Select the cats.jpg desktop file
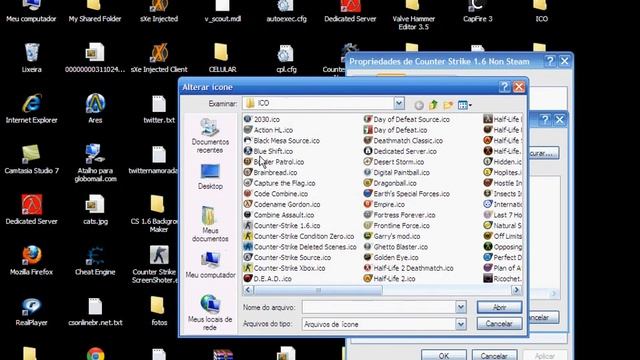 (95, 210)
